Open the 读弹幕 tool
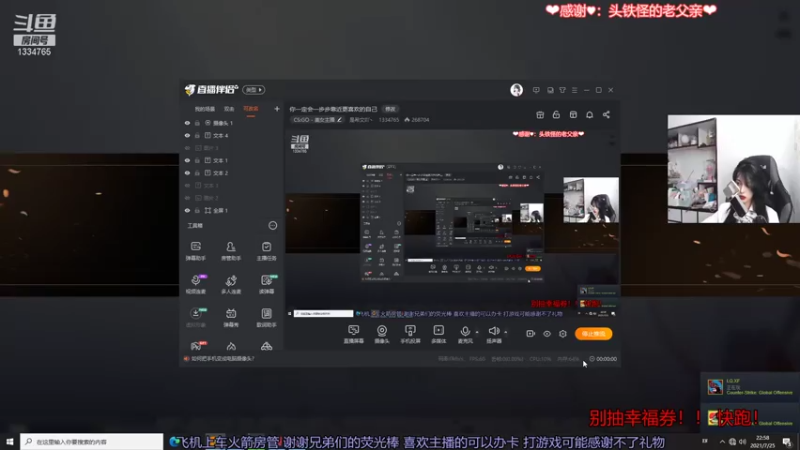The width and height of the screenshot is (800, 450). click(x=266, y=284)
